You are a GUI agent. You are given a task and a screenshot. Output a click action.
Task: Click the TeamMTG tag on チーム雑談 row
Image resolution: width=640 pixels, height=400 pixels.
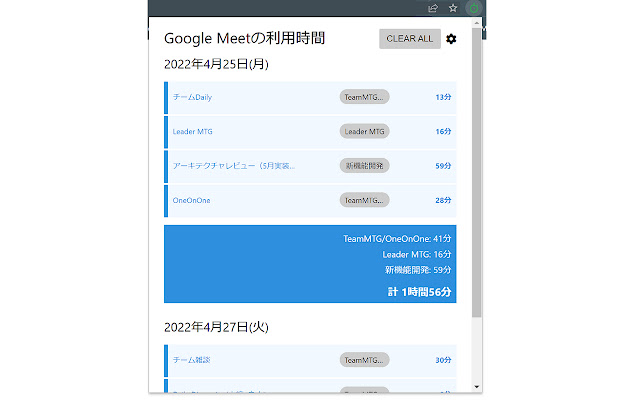(364, 360)
